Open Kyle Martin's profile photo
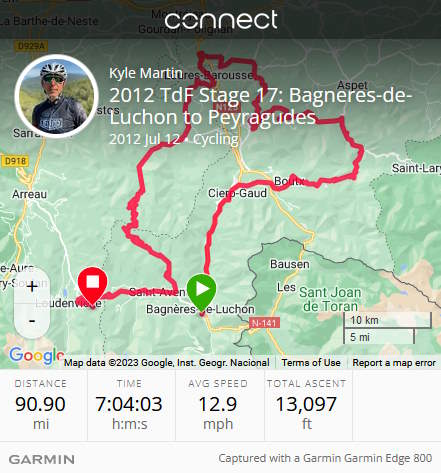 pos(57,97)
